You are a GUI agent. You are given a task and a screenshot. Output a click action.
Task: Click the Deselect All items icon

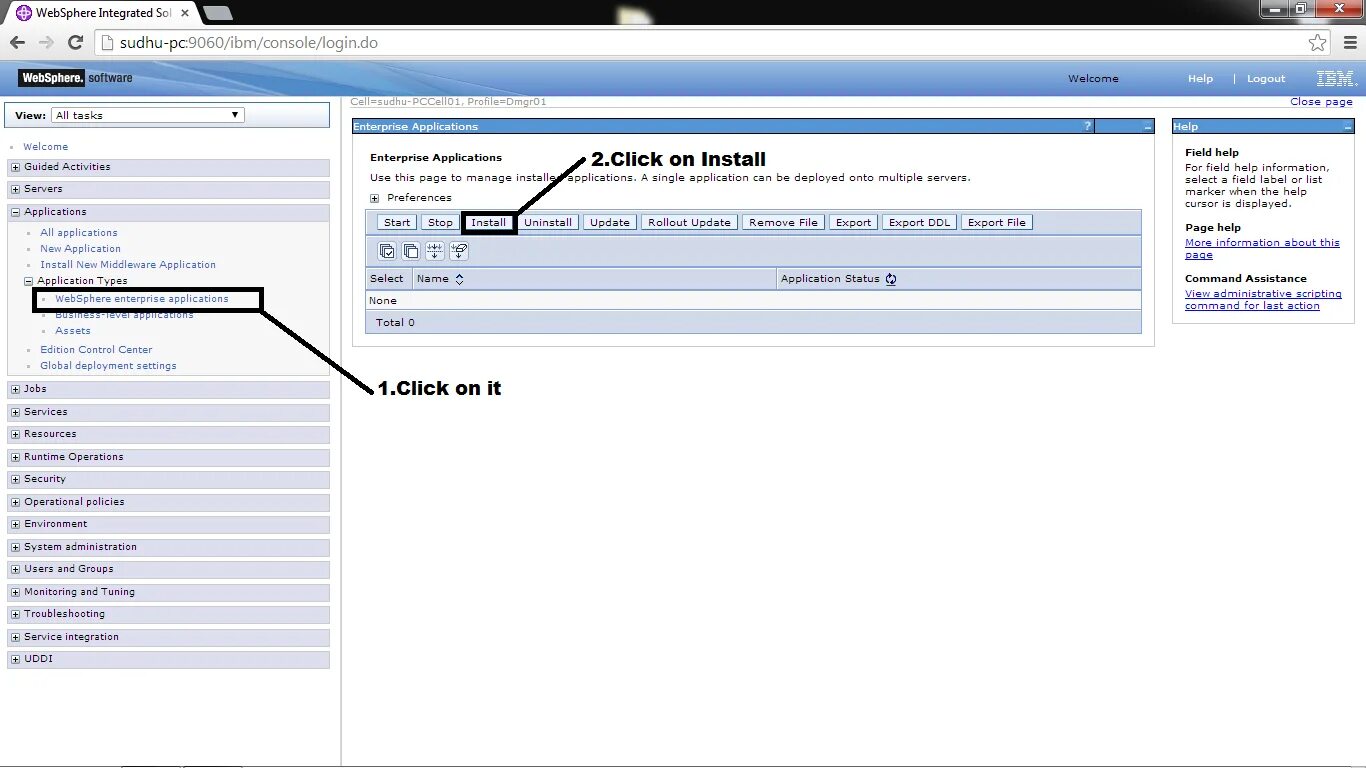tap(411, 251)
